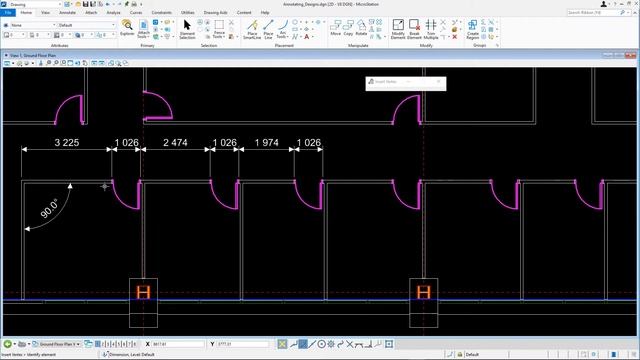Click the '3 225' dimension text
Viewport: 640px width, 360px height.
[x=67, y=142]
